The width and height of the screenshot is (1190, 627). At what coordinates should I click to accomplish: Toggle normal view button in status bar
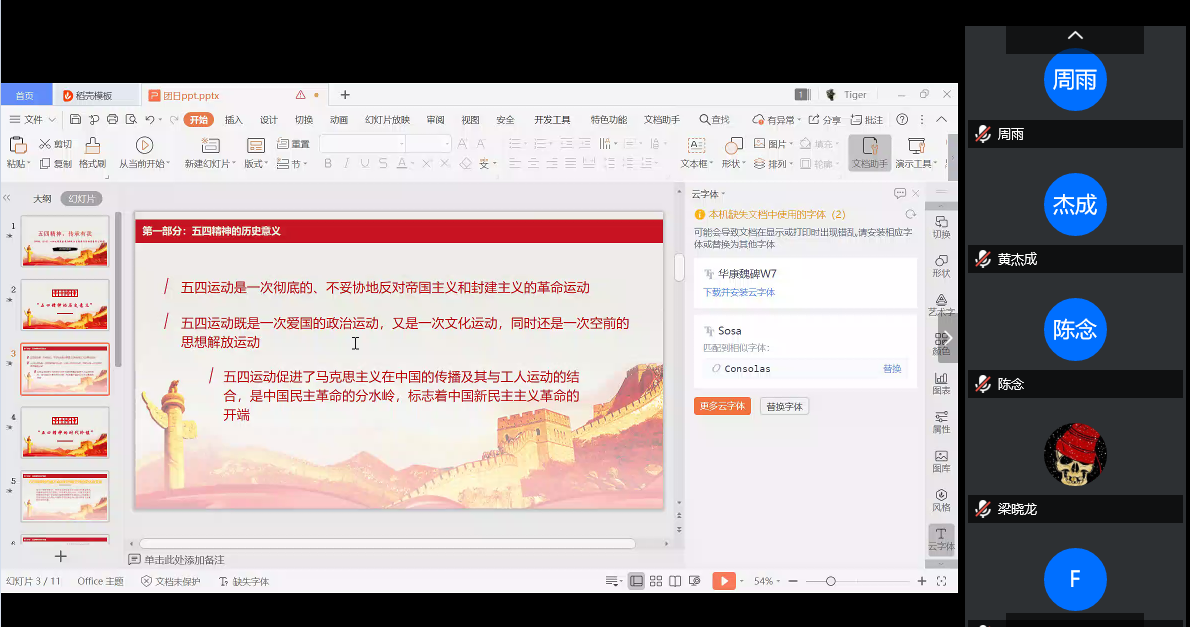(x=636, y=581)
